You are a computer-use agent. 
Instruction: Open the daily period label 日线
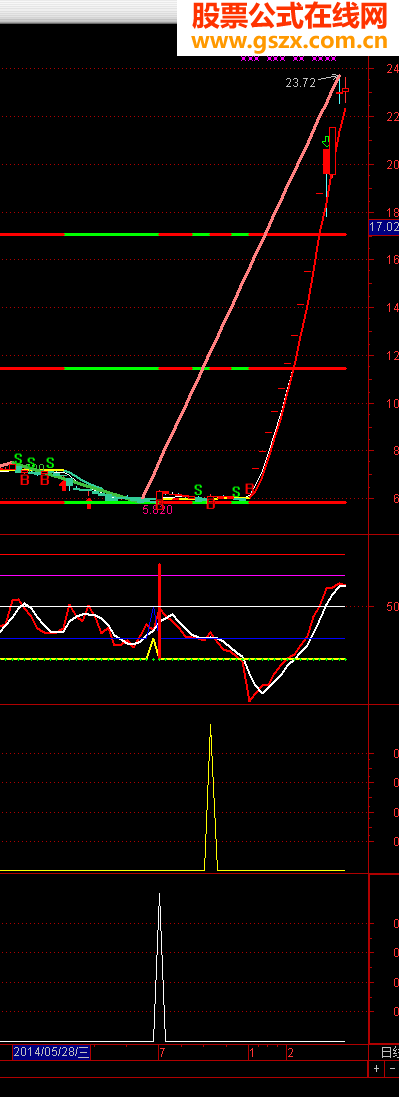pyautogui.click(x=389, y=1052)
